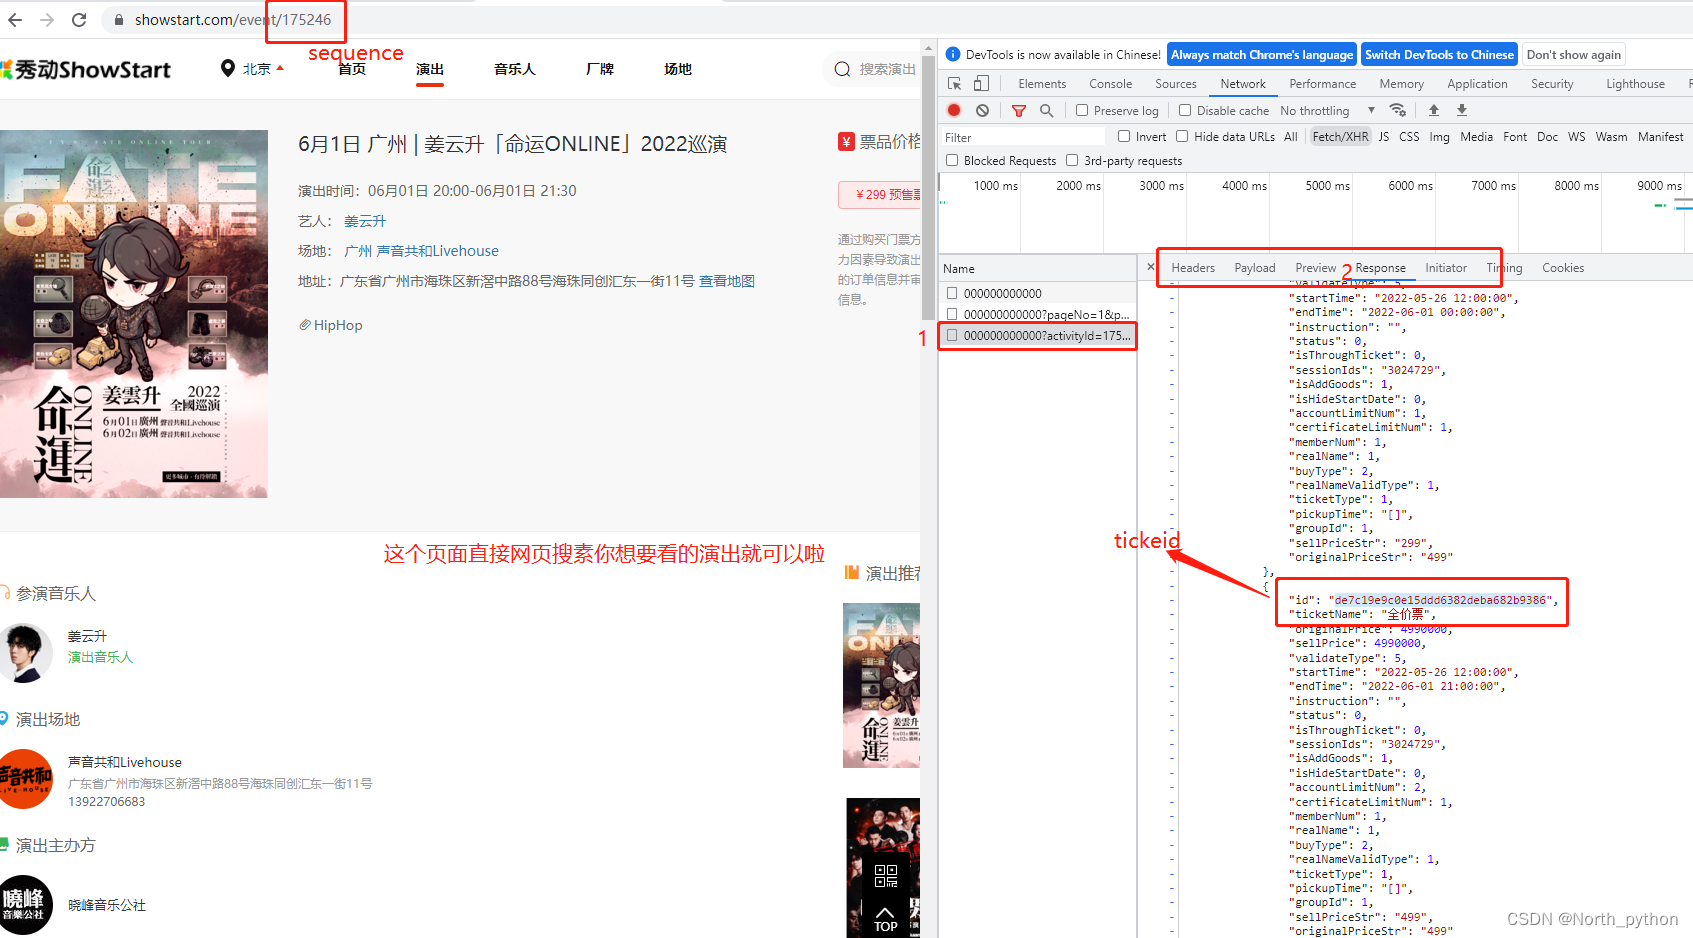Viewport: 1693px width, 938px height.
Task: Filter requests by the JS type
Action: click(x=1383, y=137)
